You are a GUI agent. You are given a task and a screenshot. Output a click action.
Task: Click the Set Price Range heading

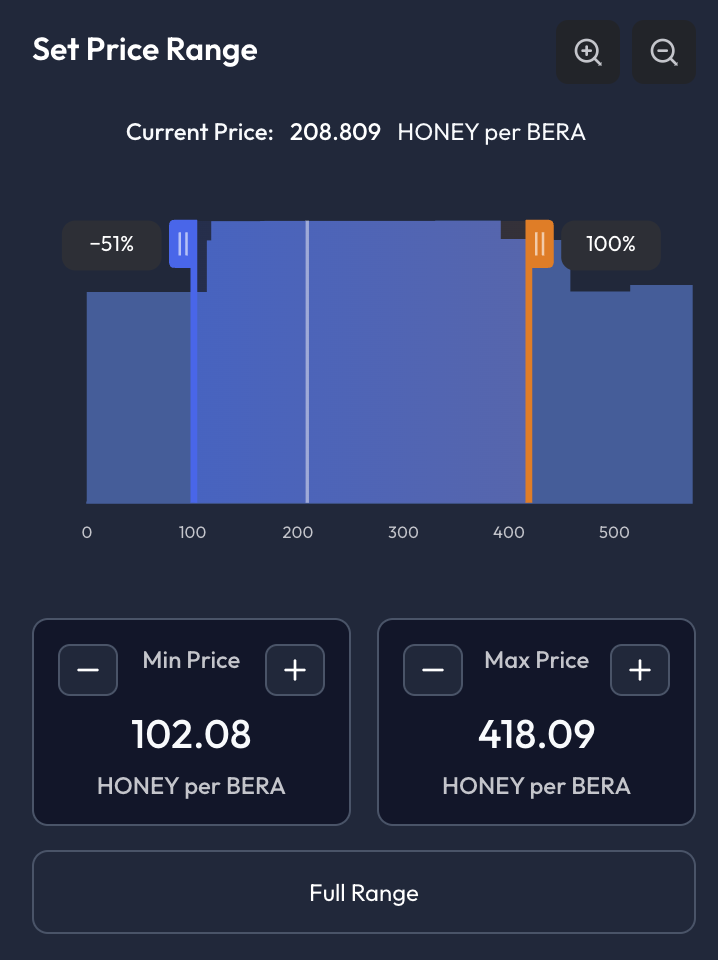tap(145, 50)
